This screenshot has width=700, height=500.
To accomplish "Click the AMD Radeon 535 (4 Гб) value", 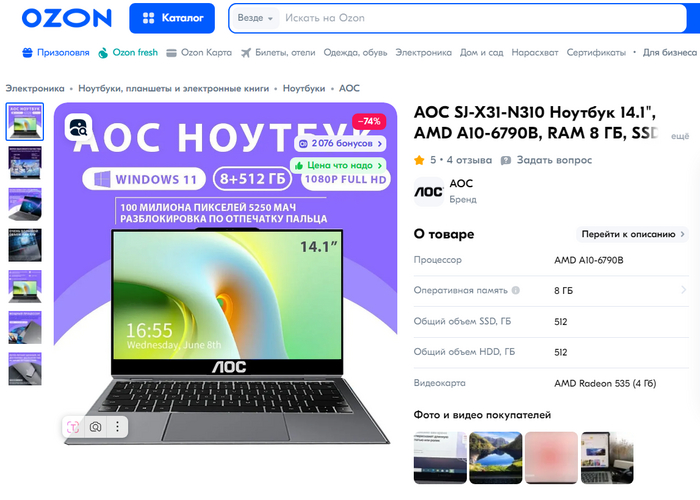I will point(605,383).
